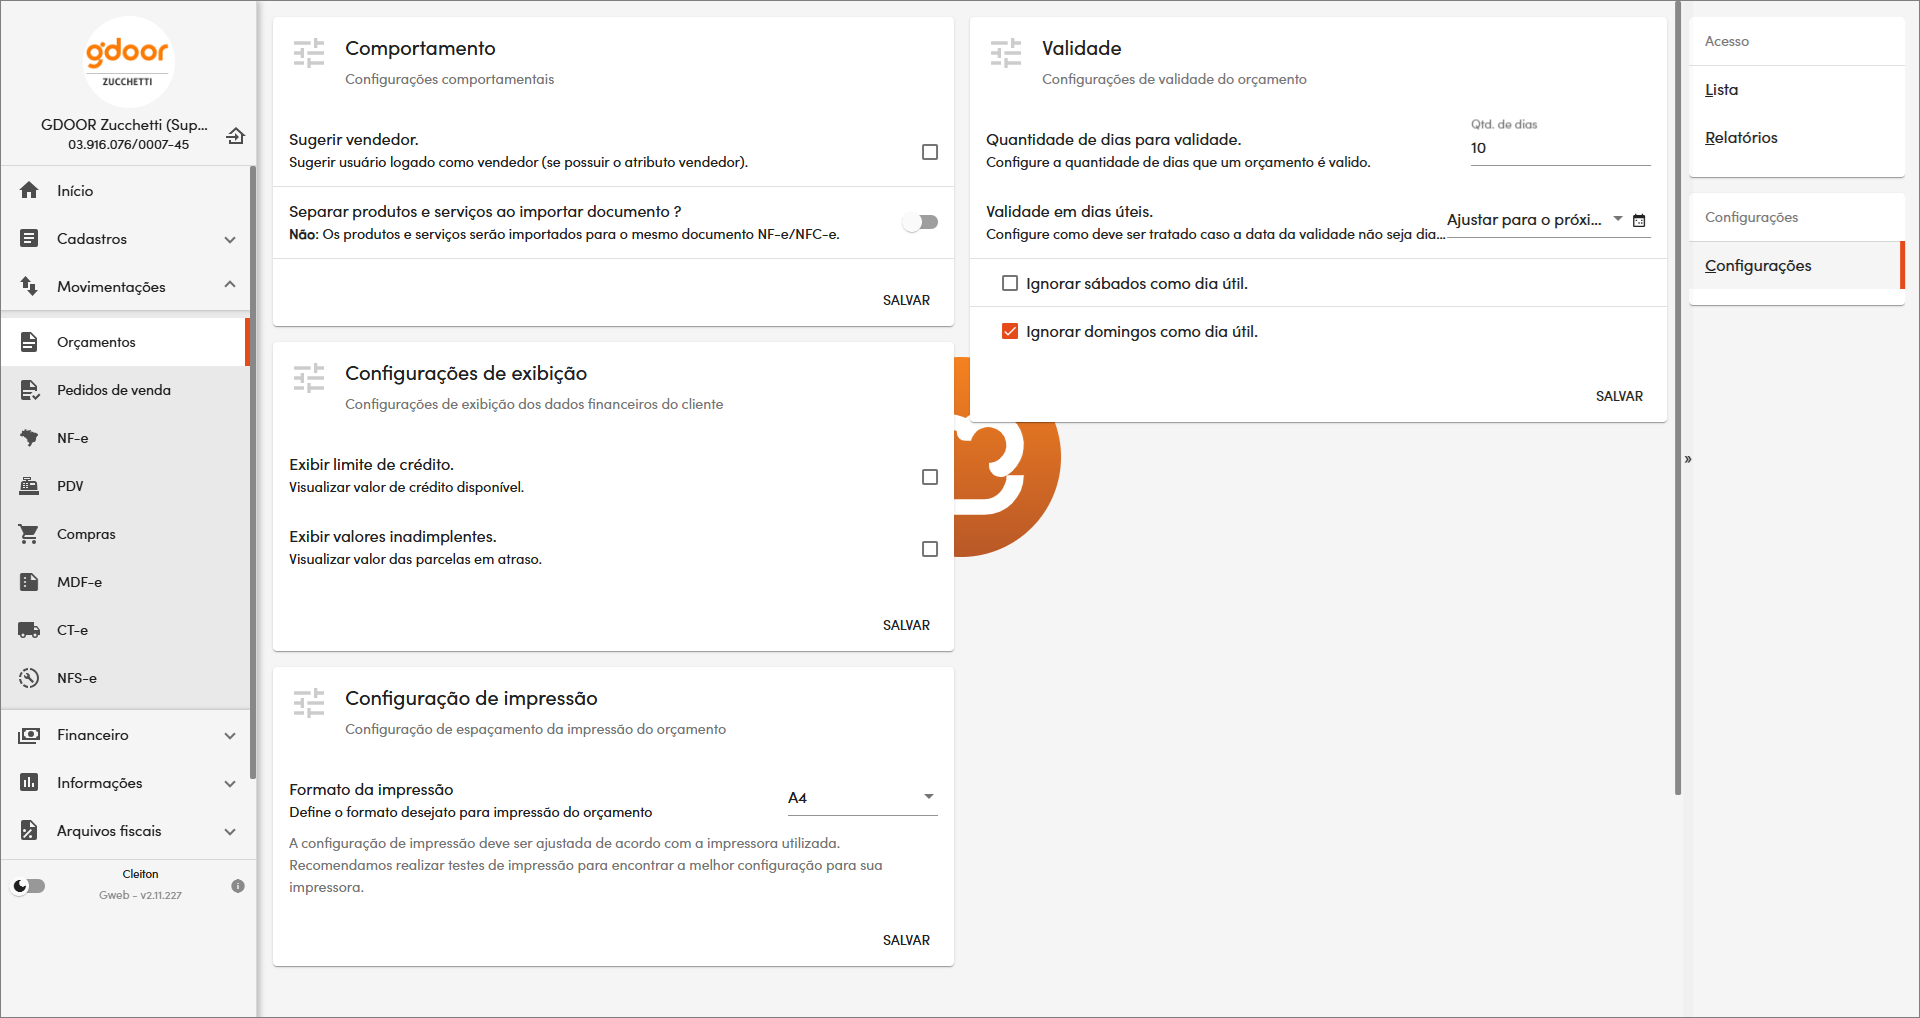1920x1018 pixels.
Task: Toggle Separar produtos e serviços switch
Action: [x=920, y=222]
